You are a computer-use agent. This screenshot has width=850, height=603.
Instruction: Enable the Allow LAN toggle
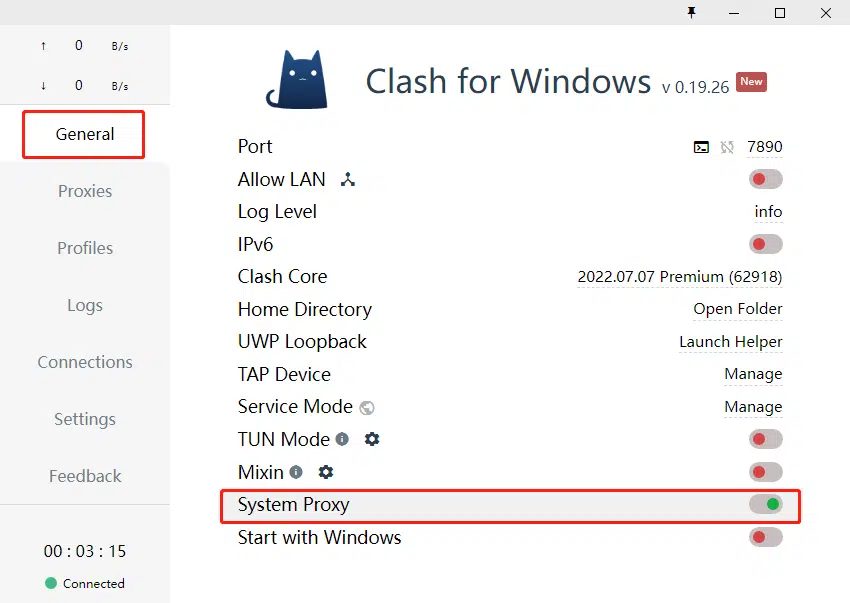pyautogui.click(x=765, y=179)
